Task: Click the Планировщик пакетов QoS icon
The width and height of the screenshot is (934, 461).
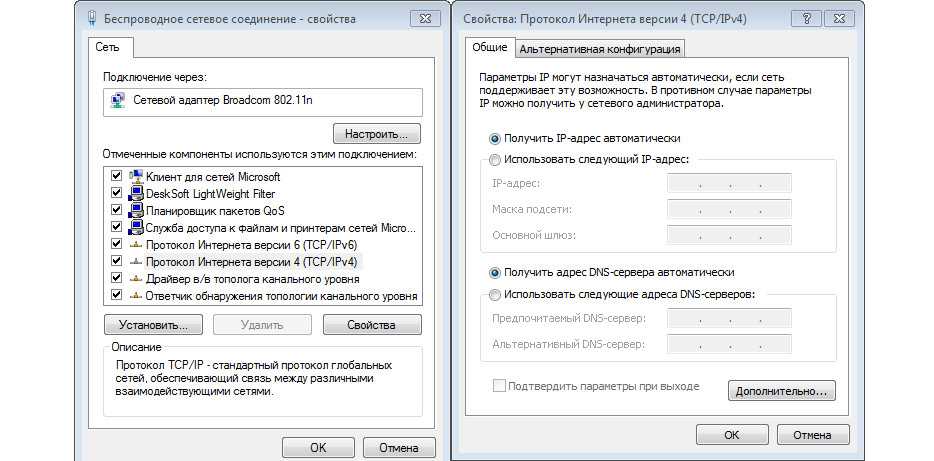Action: (x=136, y=210)
